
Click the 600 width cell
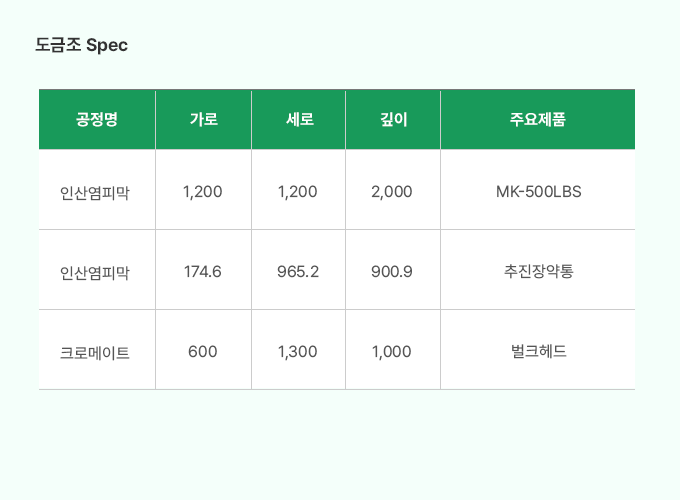click(203, 351)
